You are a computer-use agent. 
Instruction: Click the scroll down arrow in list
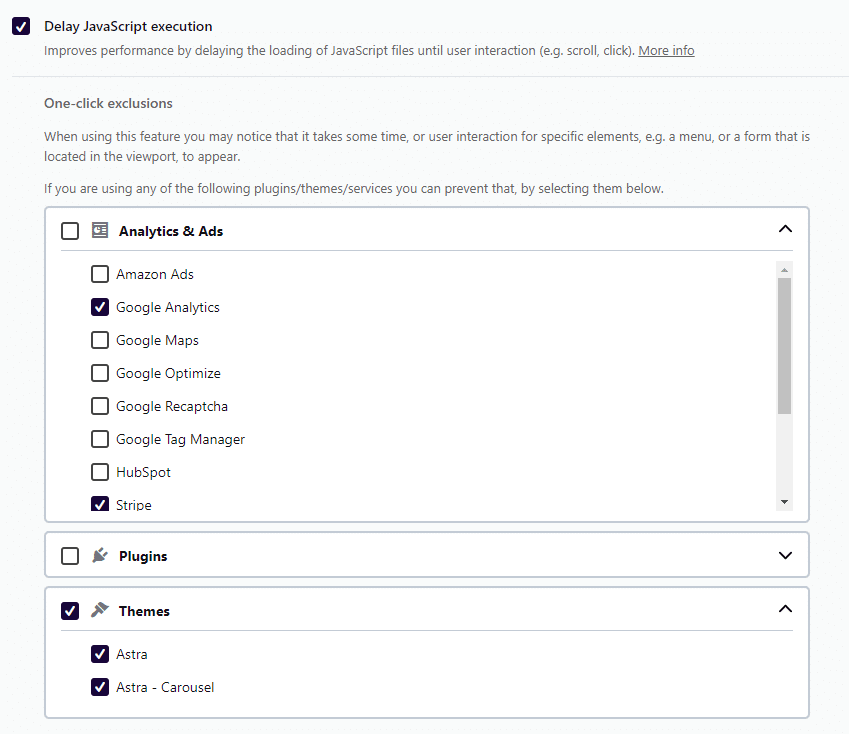pos(784,501)
